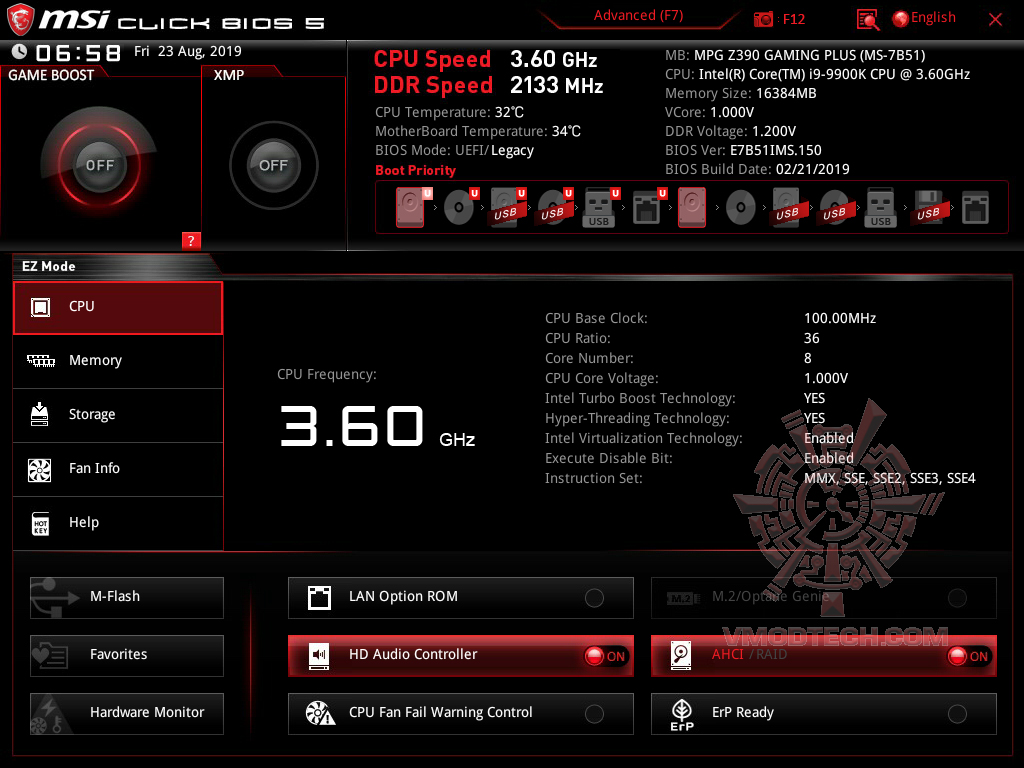Toggle the AHCI / RAID switch
Screen dimensions: 1024x768
[824, 655]
